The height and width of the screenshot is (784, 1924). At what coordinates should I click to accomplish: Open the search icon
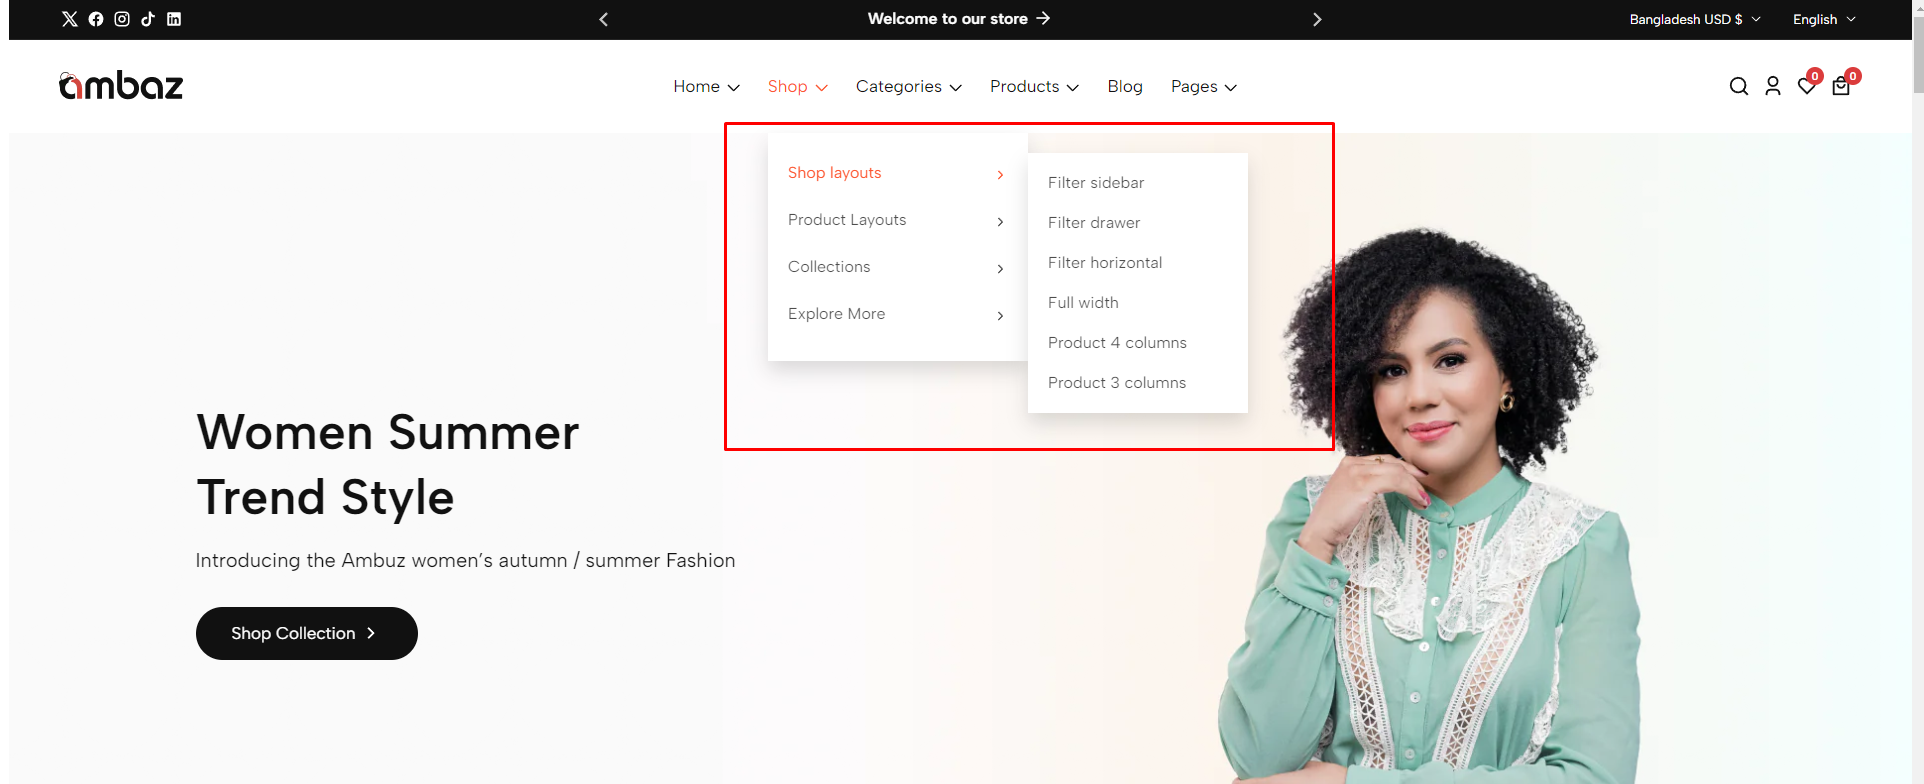[x=1739, y=87]
